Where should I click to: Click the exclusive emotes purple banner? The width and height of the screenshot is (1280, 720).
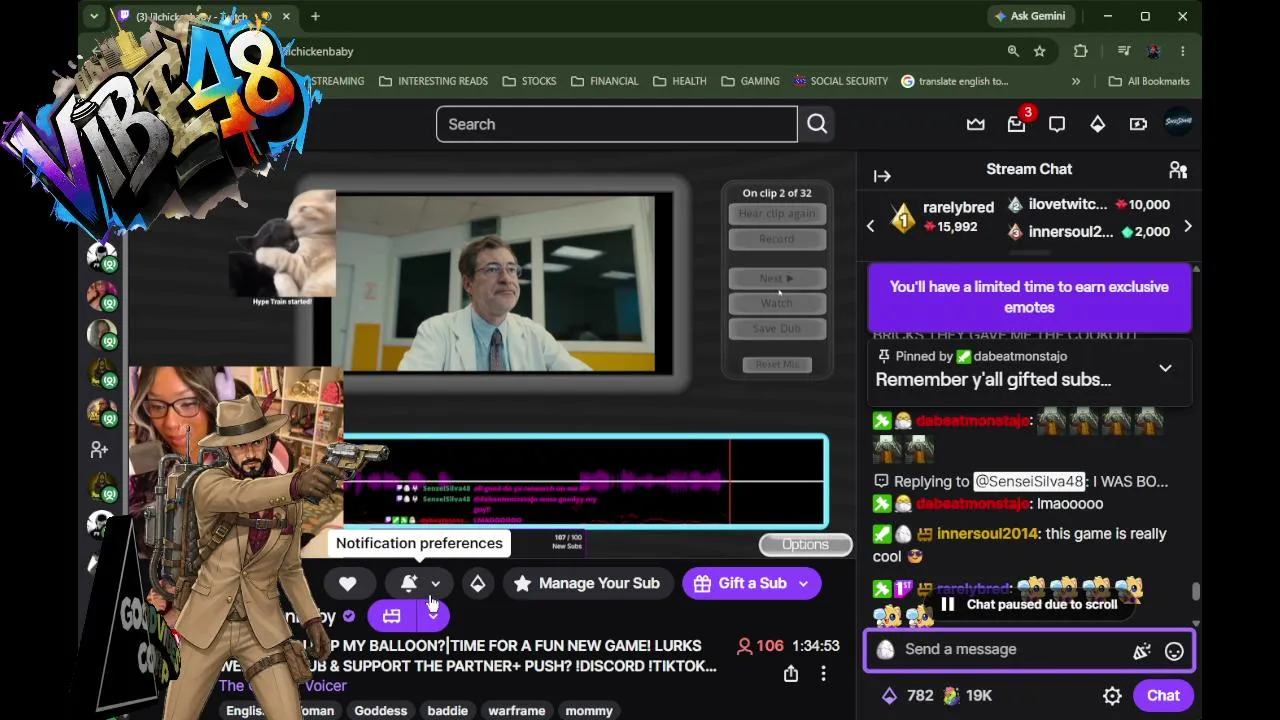pyautogui.click(x=1029, y=297)
